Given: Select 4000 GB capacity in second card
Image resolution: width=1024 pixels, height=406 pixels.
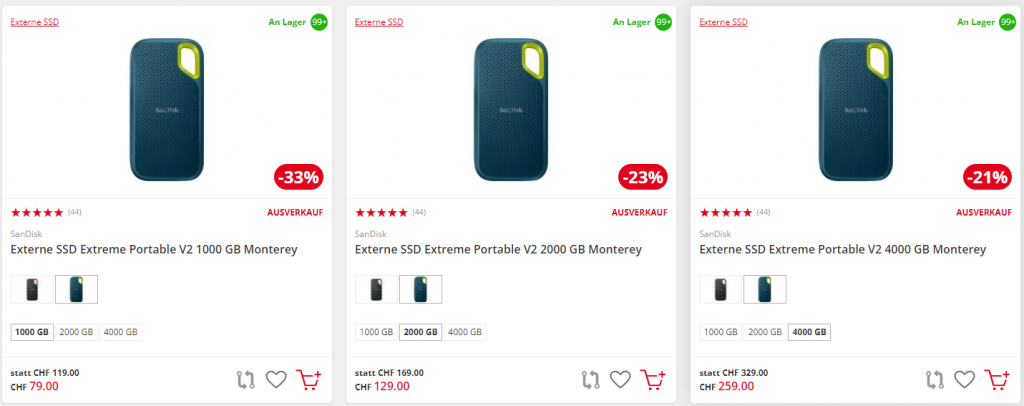Looking at the screenshot, I should 463,332.
